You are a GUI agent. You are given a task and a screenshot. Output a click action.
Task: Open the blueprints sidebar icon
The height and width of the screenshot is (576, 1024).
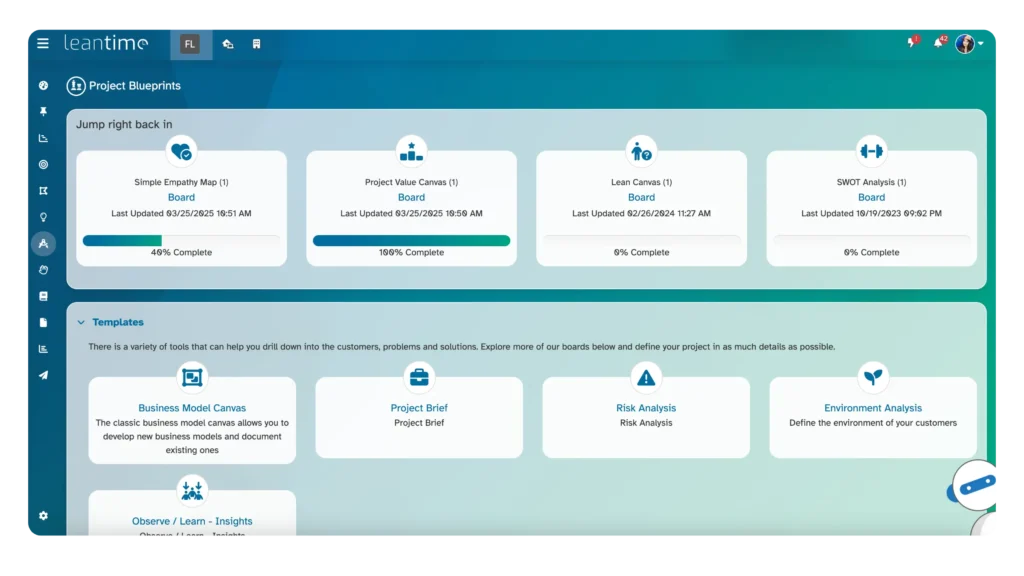43,244
